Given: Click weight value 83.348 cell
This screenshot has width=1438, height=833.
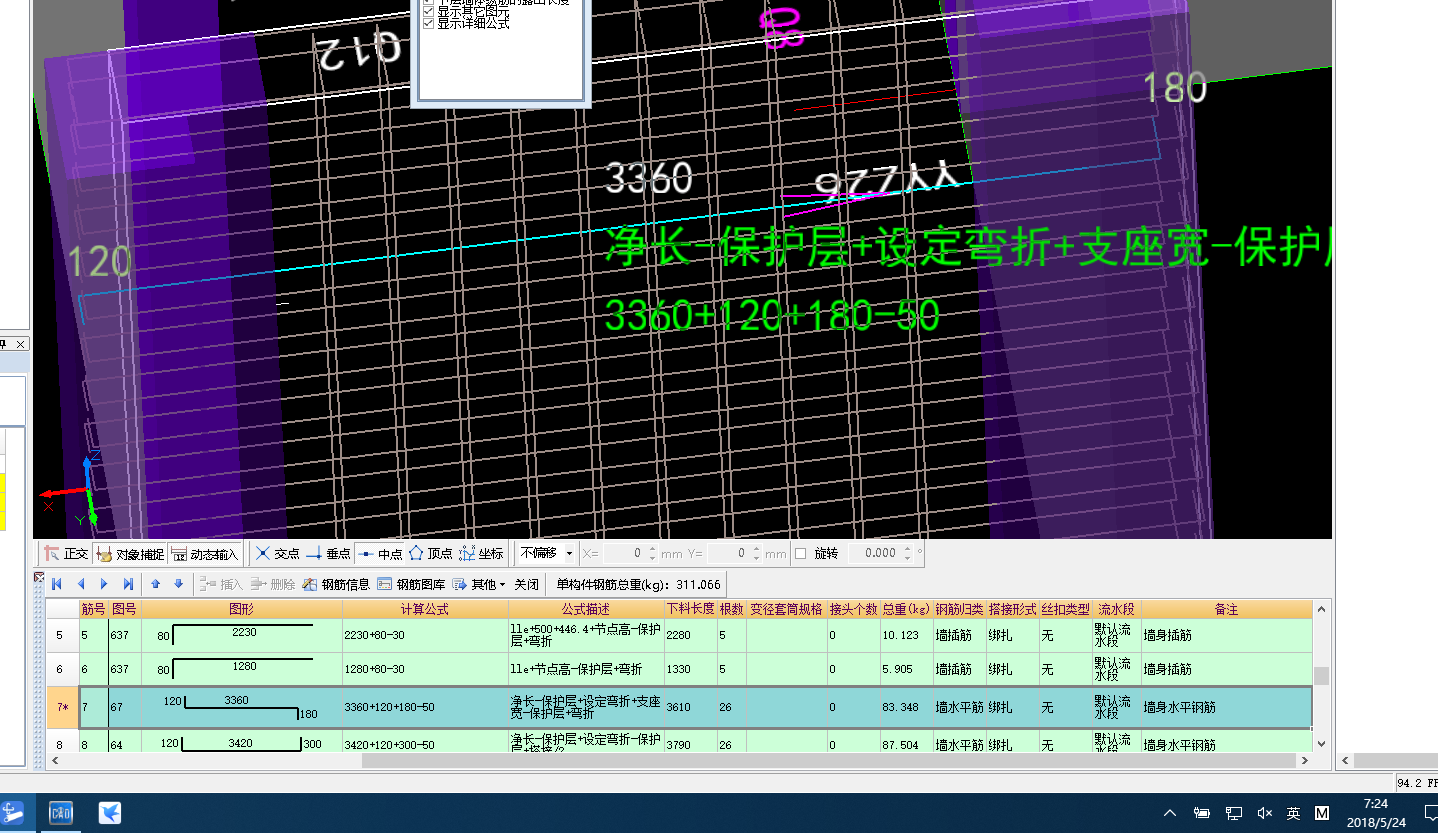Looking at the screenshot, I should (905, 707).
